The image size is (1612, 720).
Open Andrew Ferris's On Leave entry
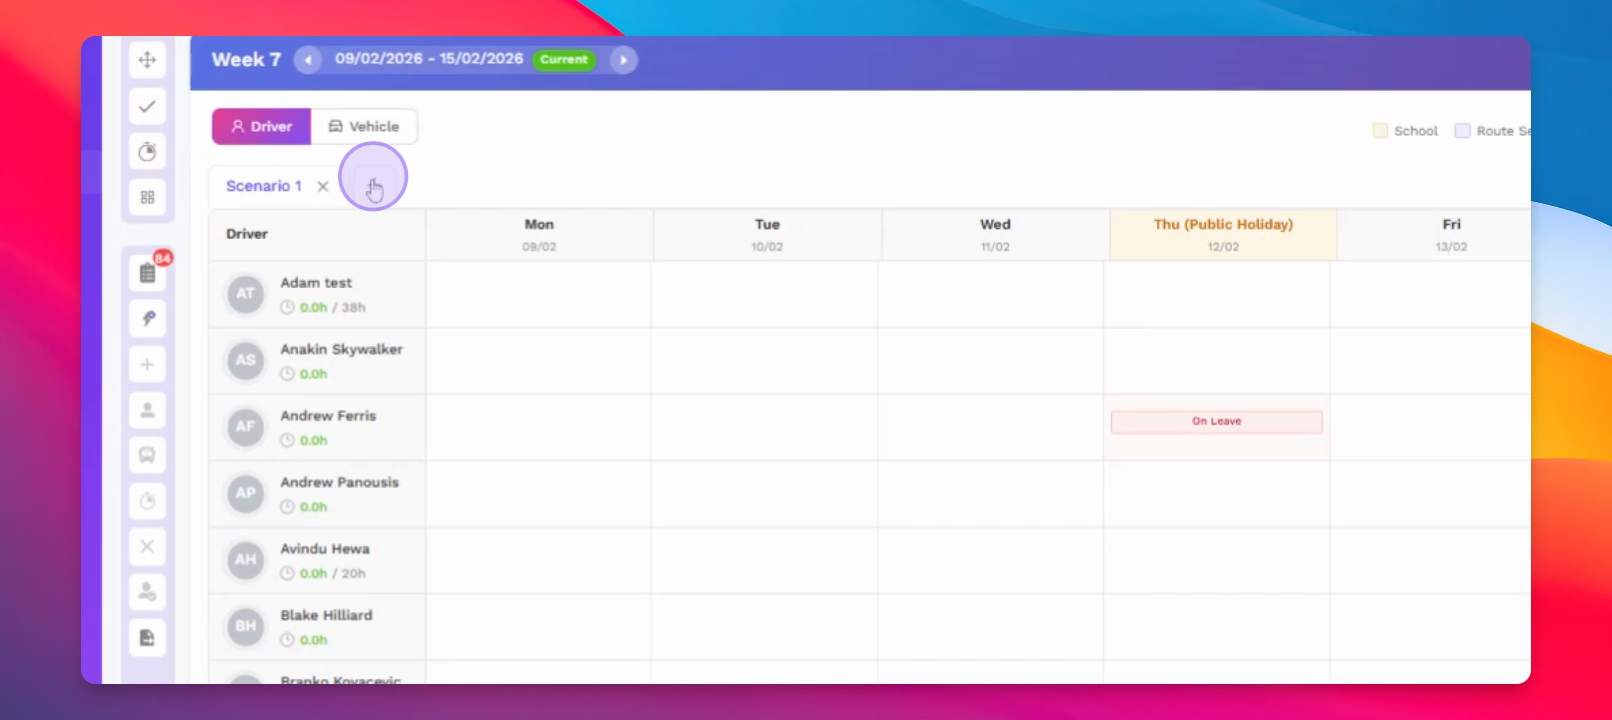[1216, 422]
